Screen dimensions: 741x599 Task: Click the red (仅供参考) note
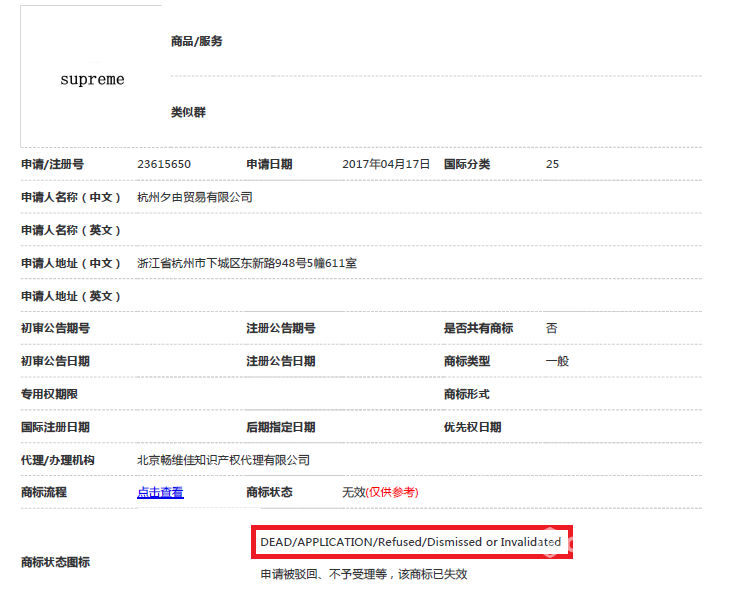(392, 492)
